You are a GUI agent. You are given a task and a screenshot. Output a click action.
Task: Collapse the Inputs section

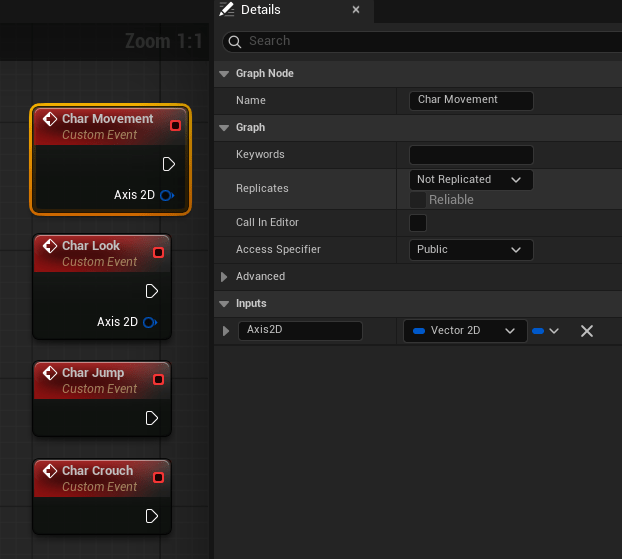[x=224, y=303]
